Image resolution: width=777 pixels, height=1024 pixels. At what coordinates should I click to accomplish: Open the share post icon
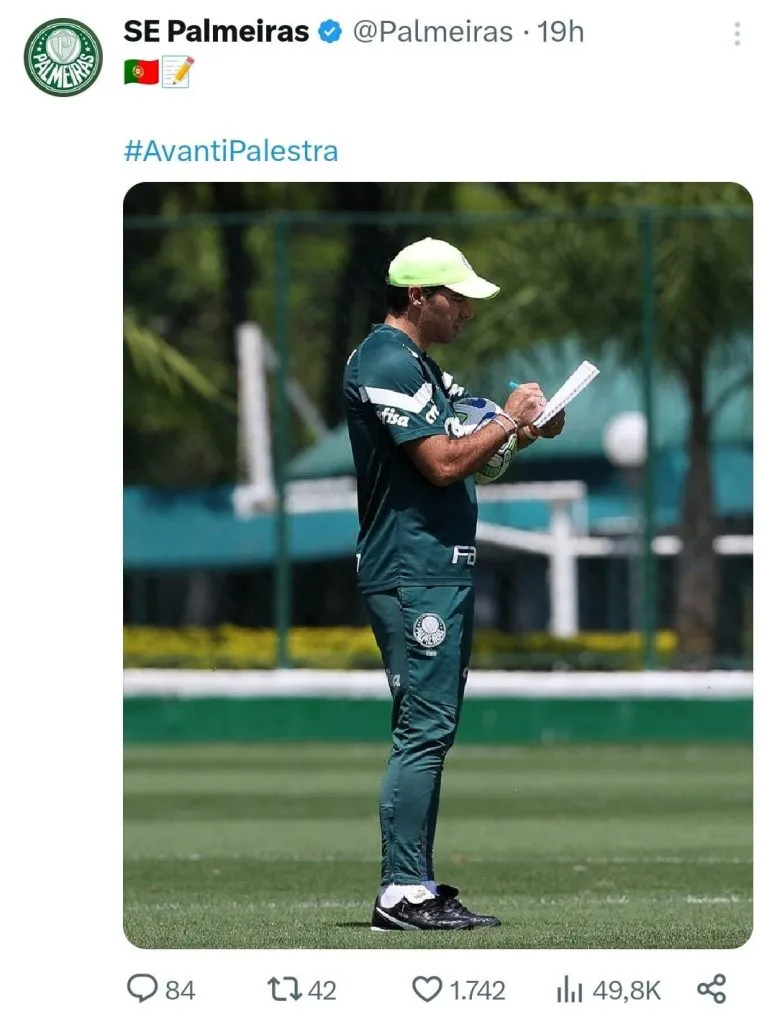pyautogui.click(x=711, y=989)
